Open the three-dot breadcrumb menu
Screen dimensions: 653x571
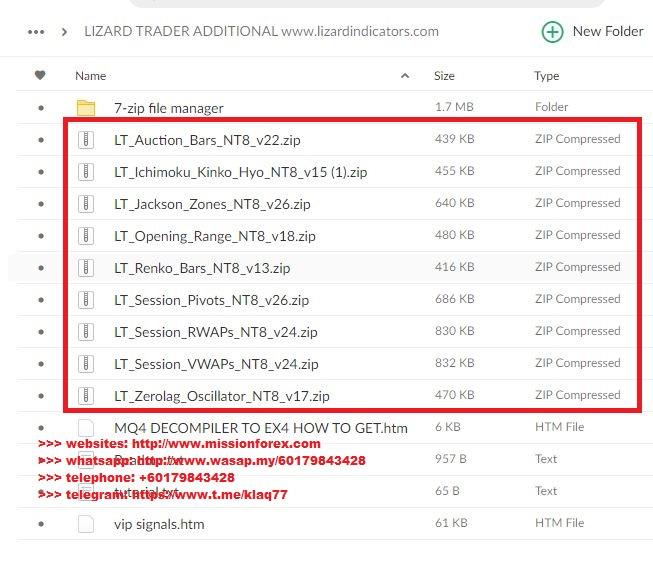point(36,31)
